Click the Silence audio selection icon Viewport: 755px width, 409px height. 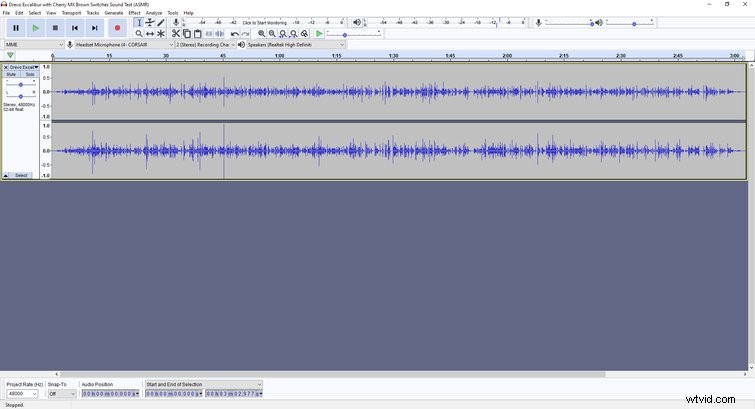click(x=220, y=34)
